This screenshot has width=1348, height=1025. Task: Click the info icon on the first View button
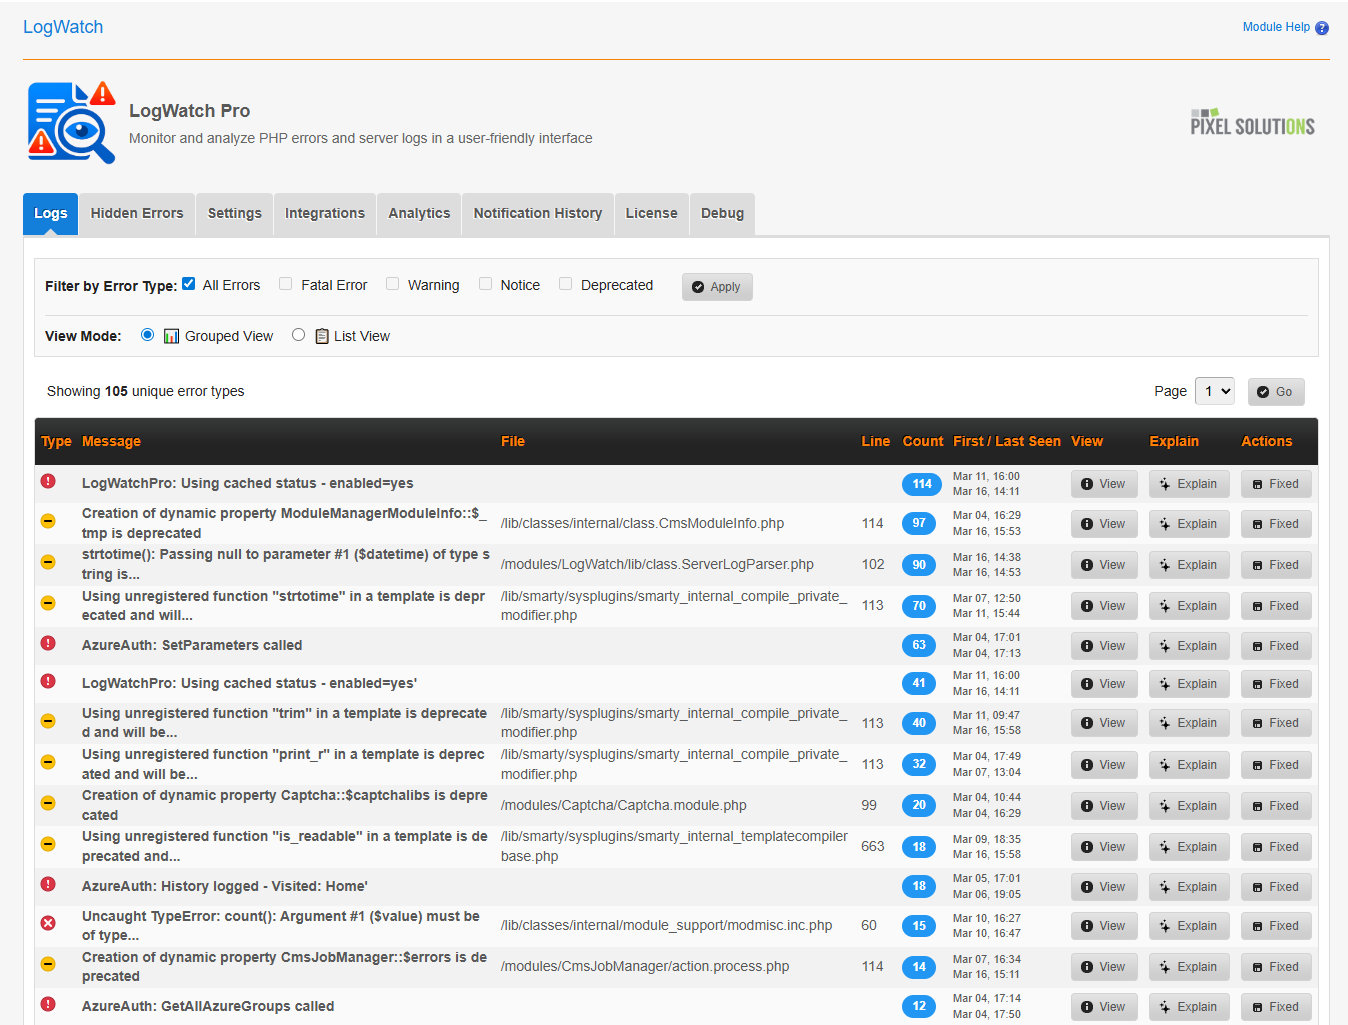pyautogui.click(x=1088, y=483)
